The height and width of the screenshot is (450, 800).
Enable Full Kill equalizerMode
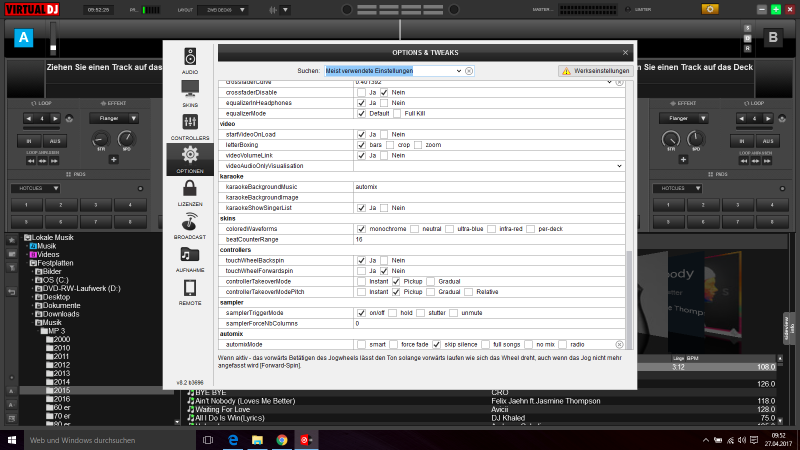click(397, 113)
